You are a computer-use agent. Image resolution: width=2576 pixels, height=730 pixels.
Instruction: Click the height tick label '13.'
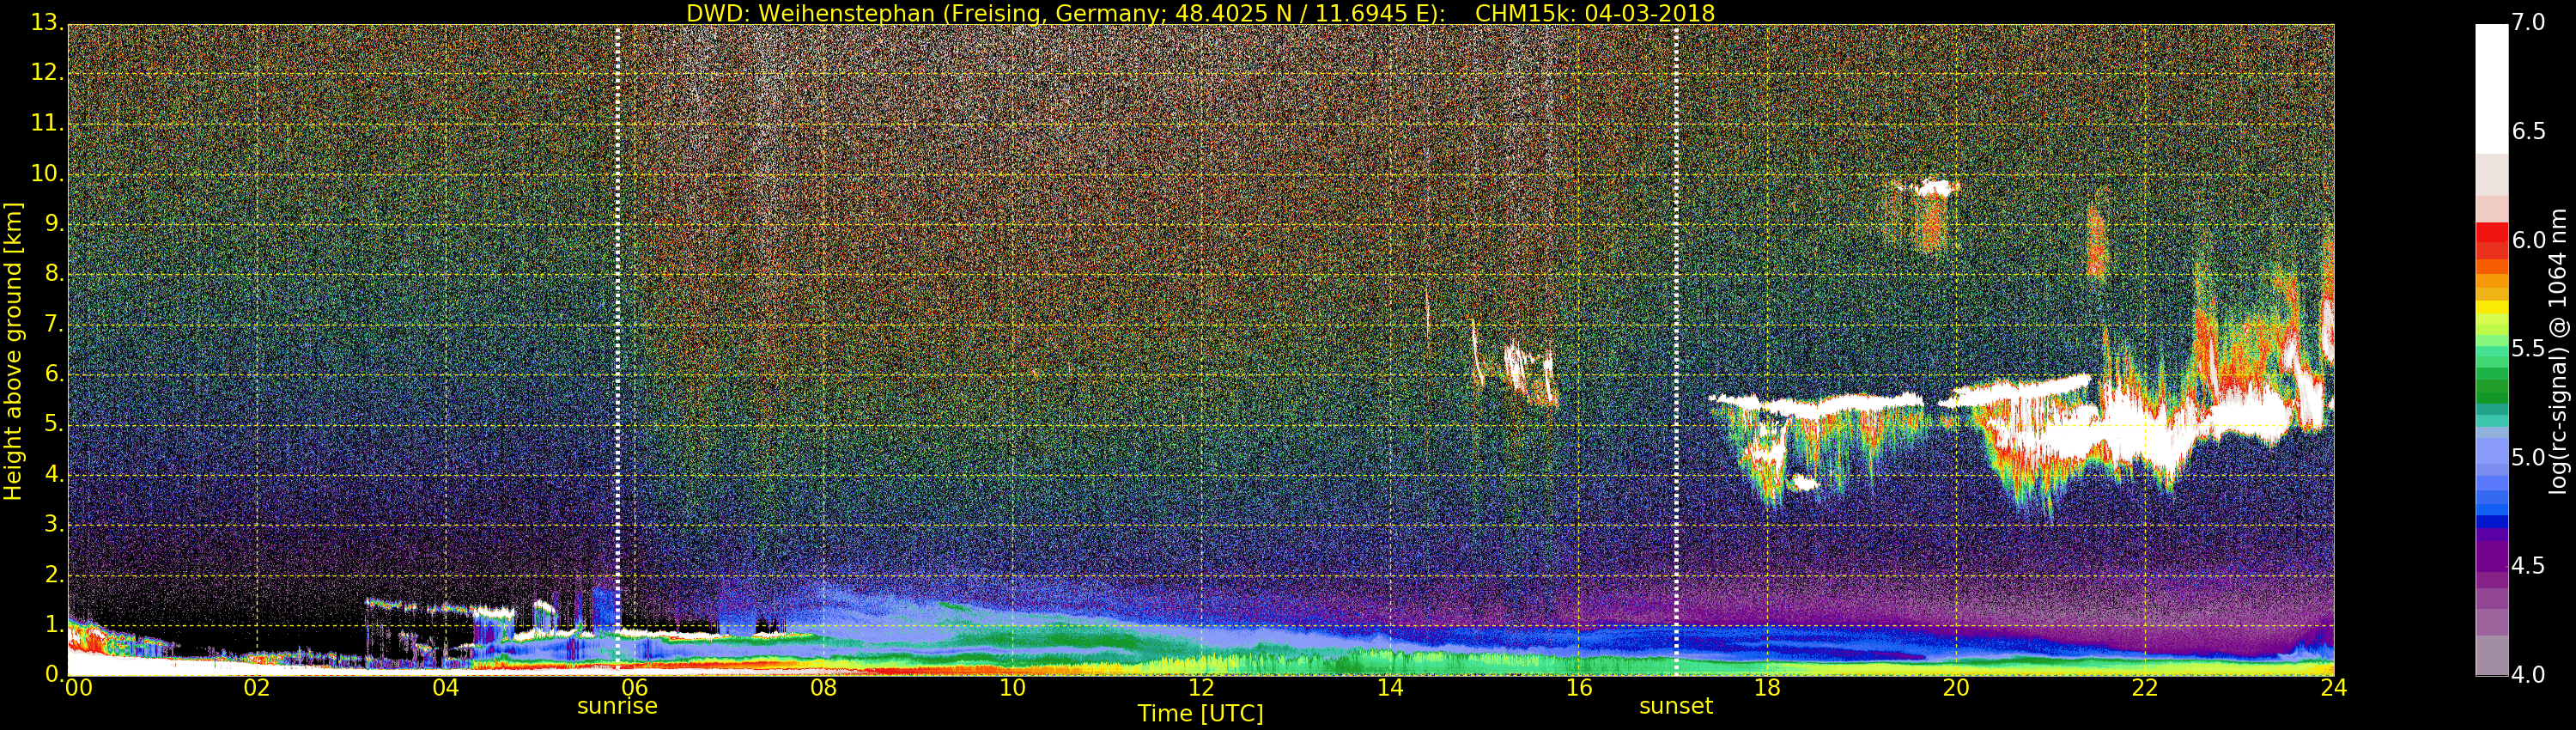pyautogui.click(x=47, y=22)
